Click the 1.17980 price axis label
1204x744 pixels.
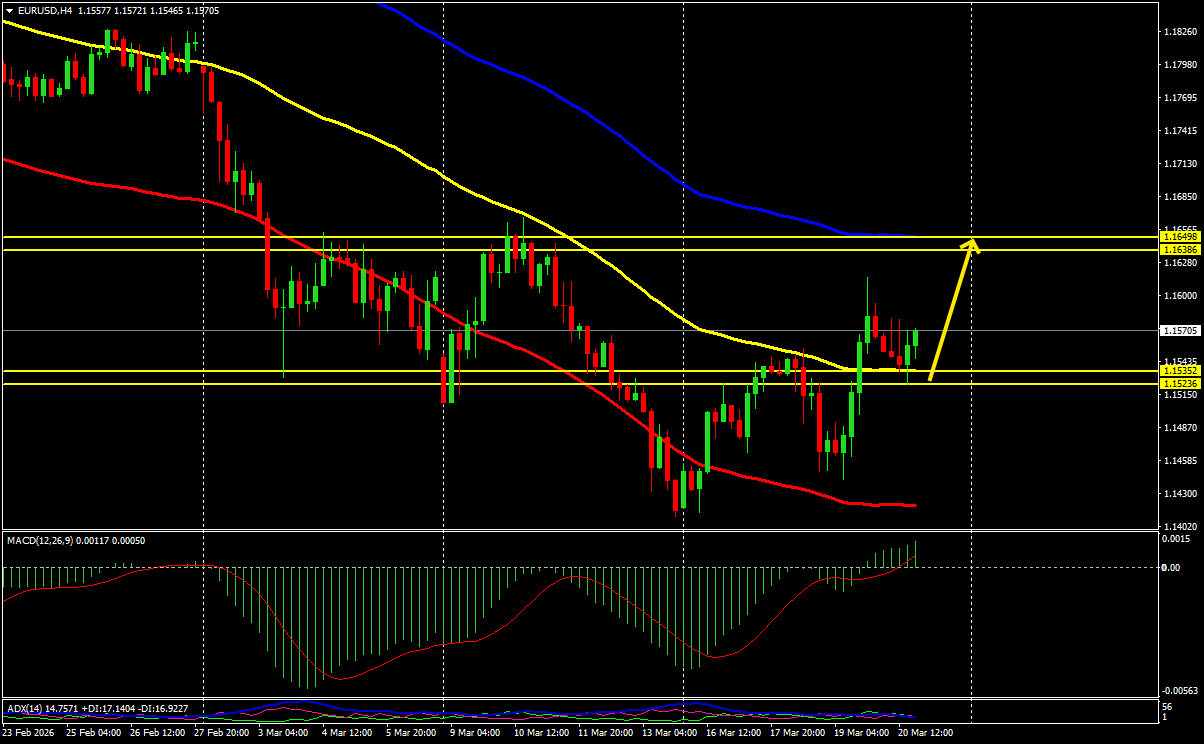(1181, 65)
